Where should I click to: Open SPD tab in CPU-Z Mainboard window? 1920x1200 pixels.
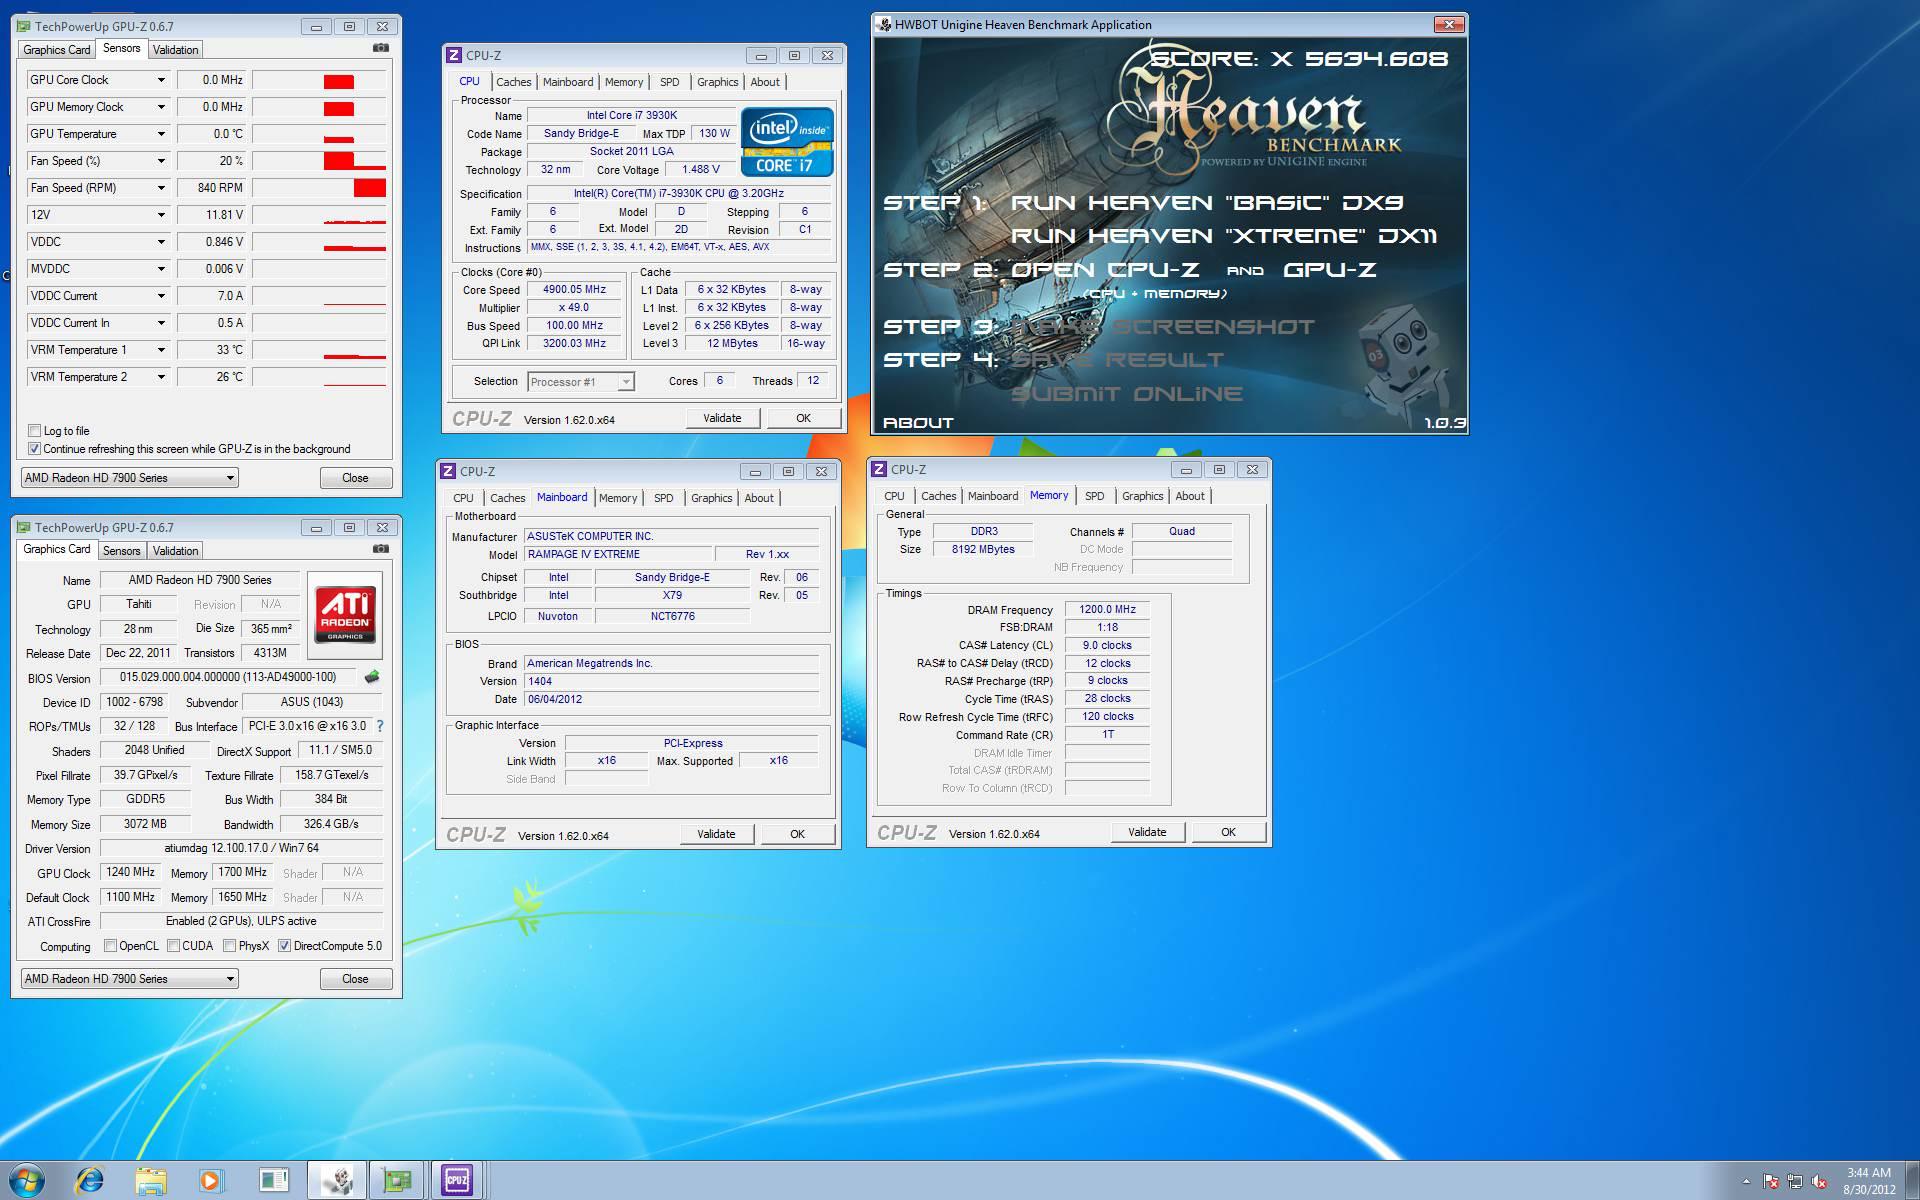tap(663, 498)
